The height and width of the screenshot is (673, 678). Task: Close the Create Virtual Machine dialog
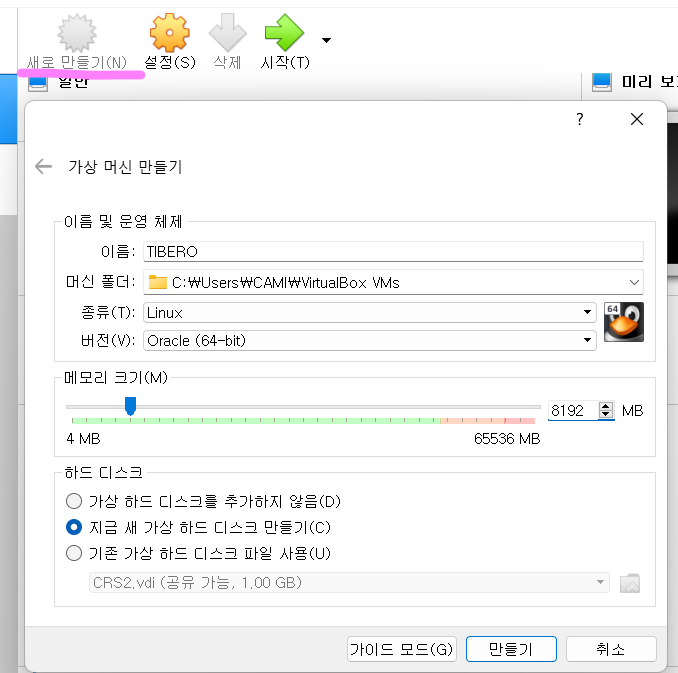pos(636,119)
